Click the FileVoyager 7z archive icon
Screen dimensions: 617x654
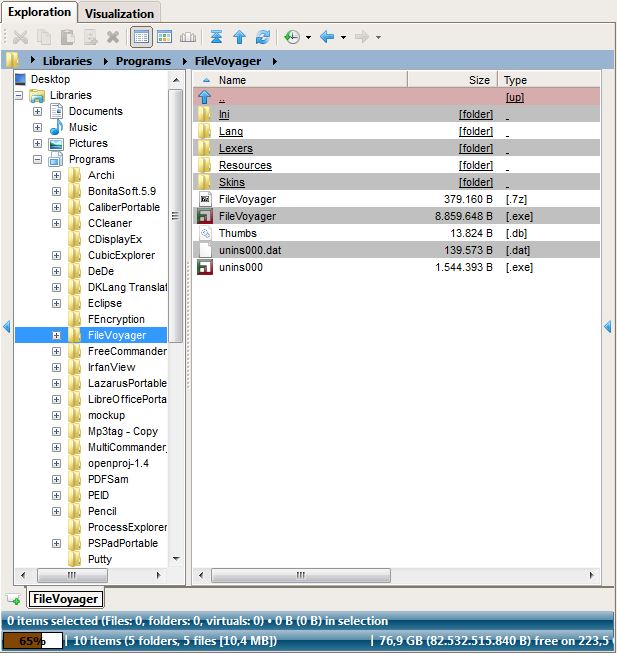coord(205,199)
